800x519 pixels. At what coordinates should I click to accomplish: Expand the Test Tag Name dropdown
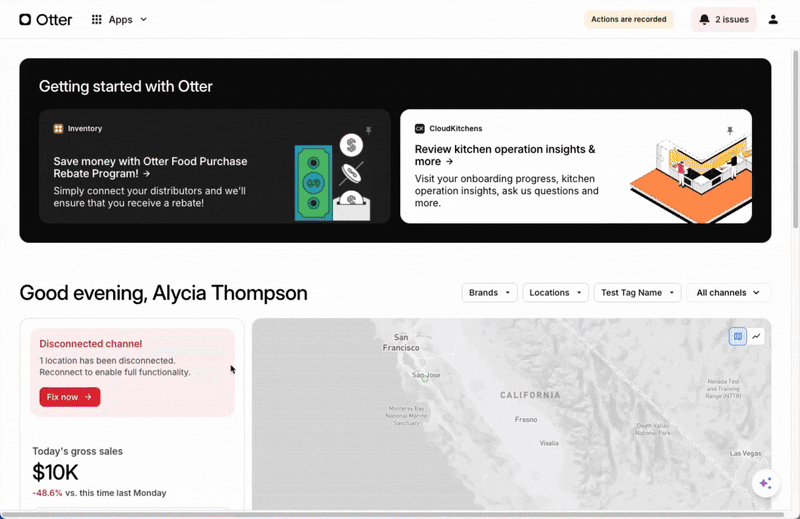coord(637,293)
